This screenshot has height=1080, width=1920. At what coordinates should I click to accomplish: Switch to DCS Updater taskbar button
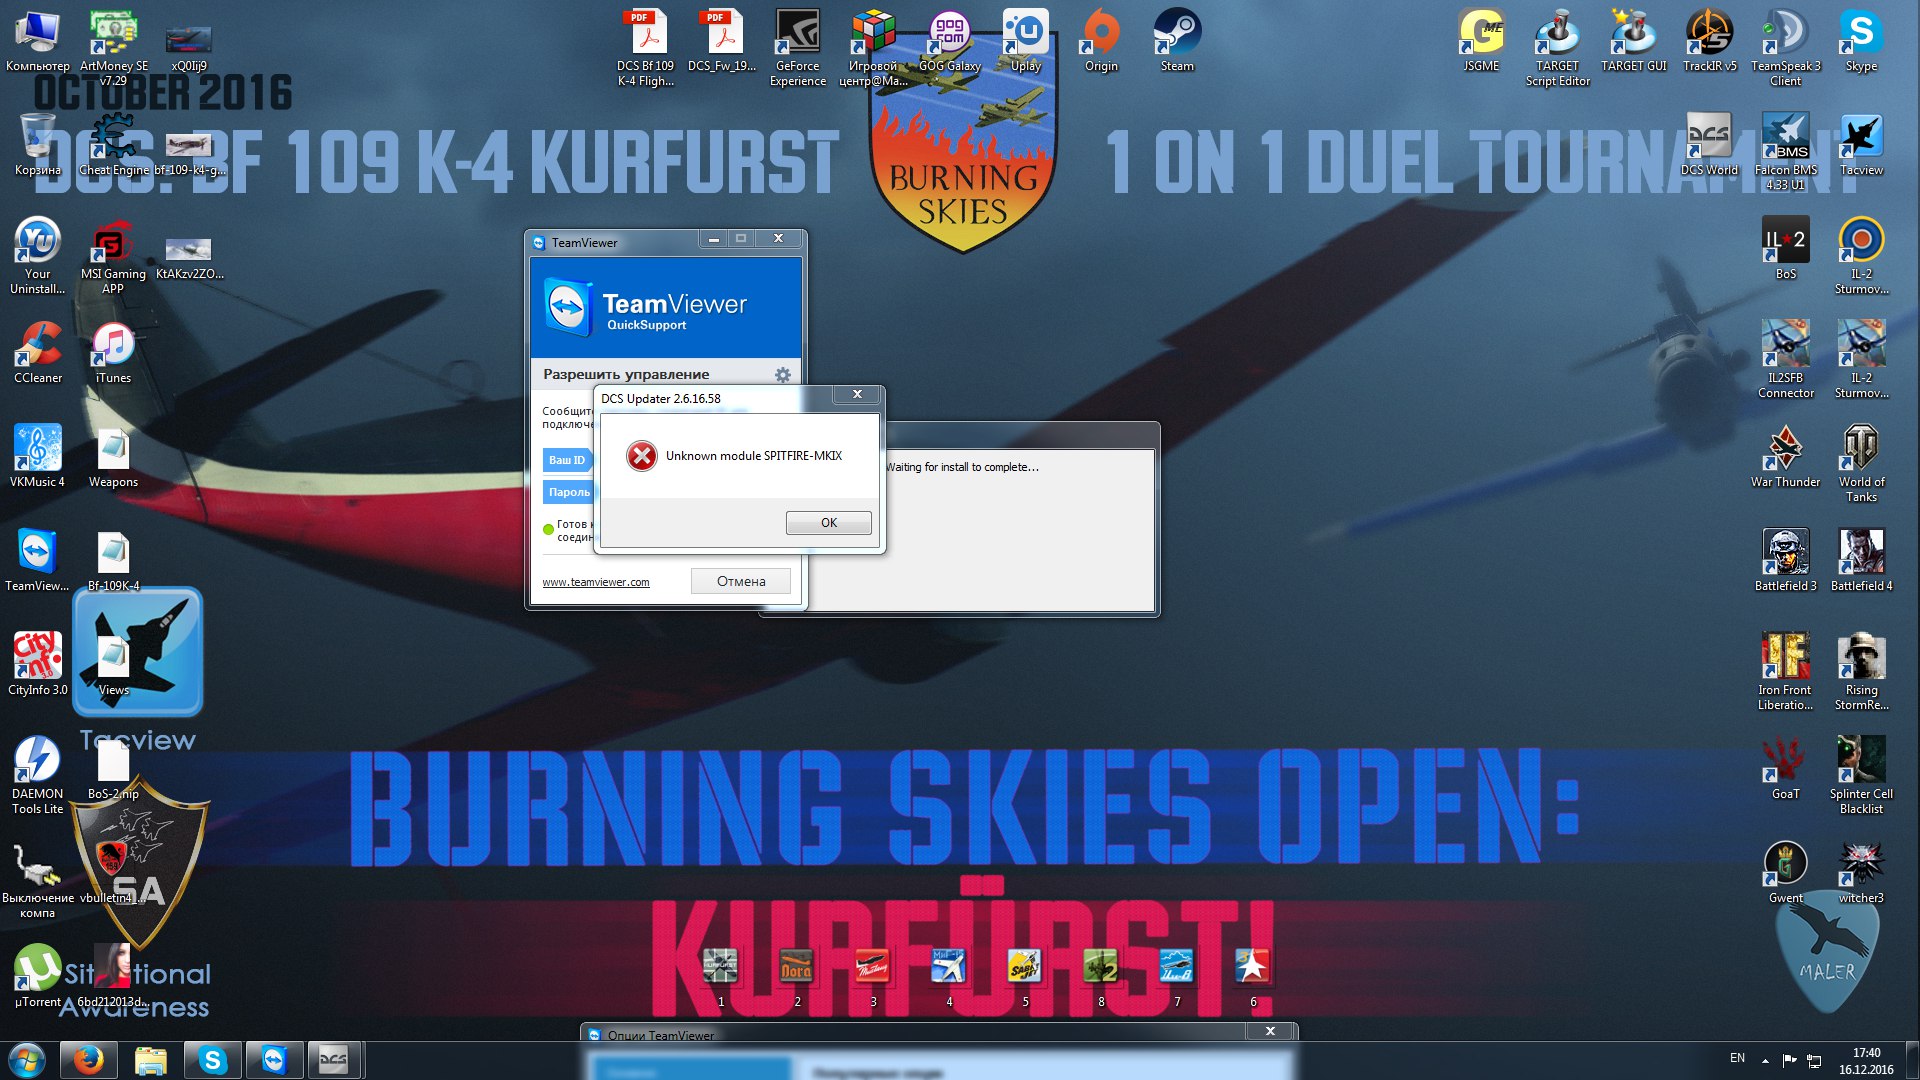tap(334, 1060)
